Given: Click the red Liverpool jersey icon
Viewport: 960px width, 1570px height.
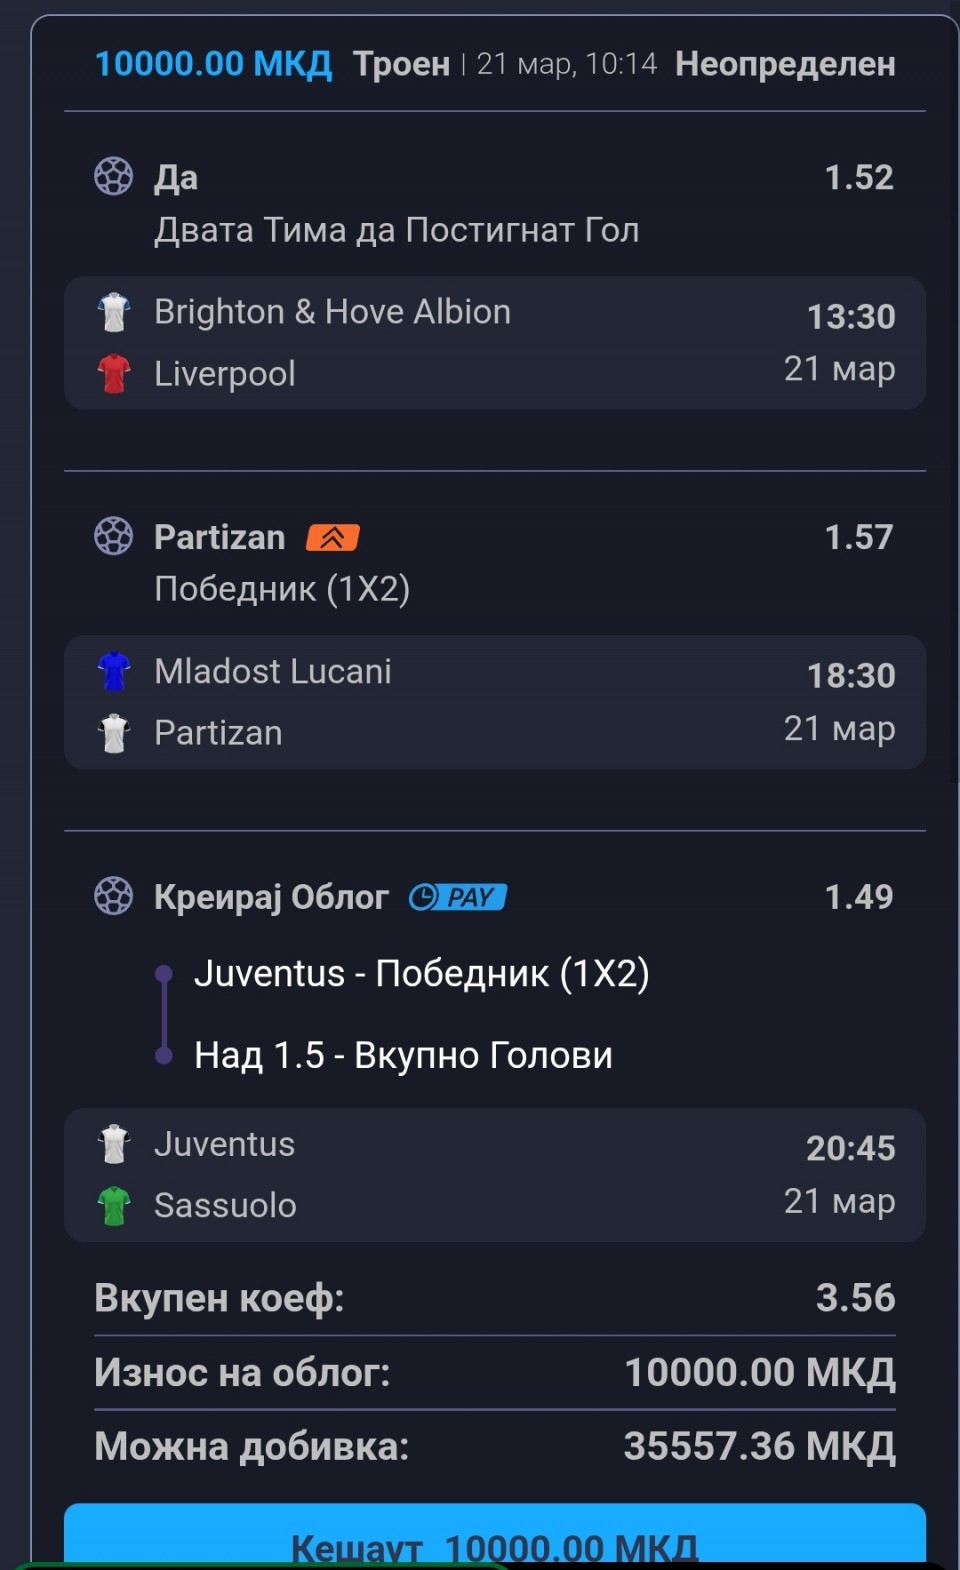Looking at the screenshot, I should [x=114, y=374].
